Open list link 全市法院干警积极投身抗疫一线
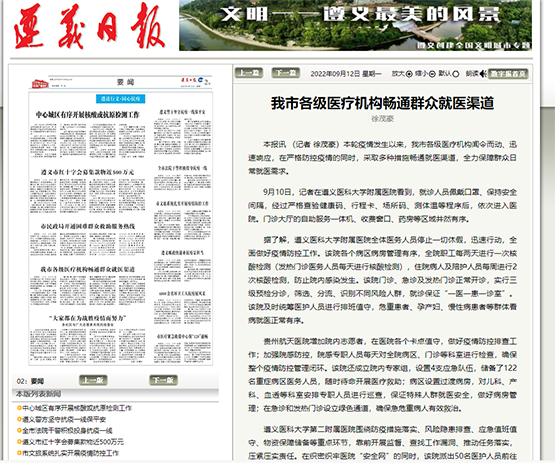The image size is (555, 463). click(x=67, y=431)
